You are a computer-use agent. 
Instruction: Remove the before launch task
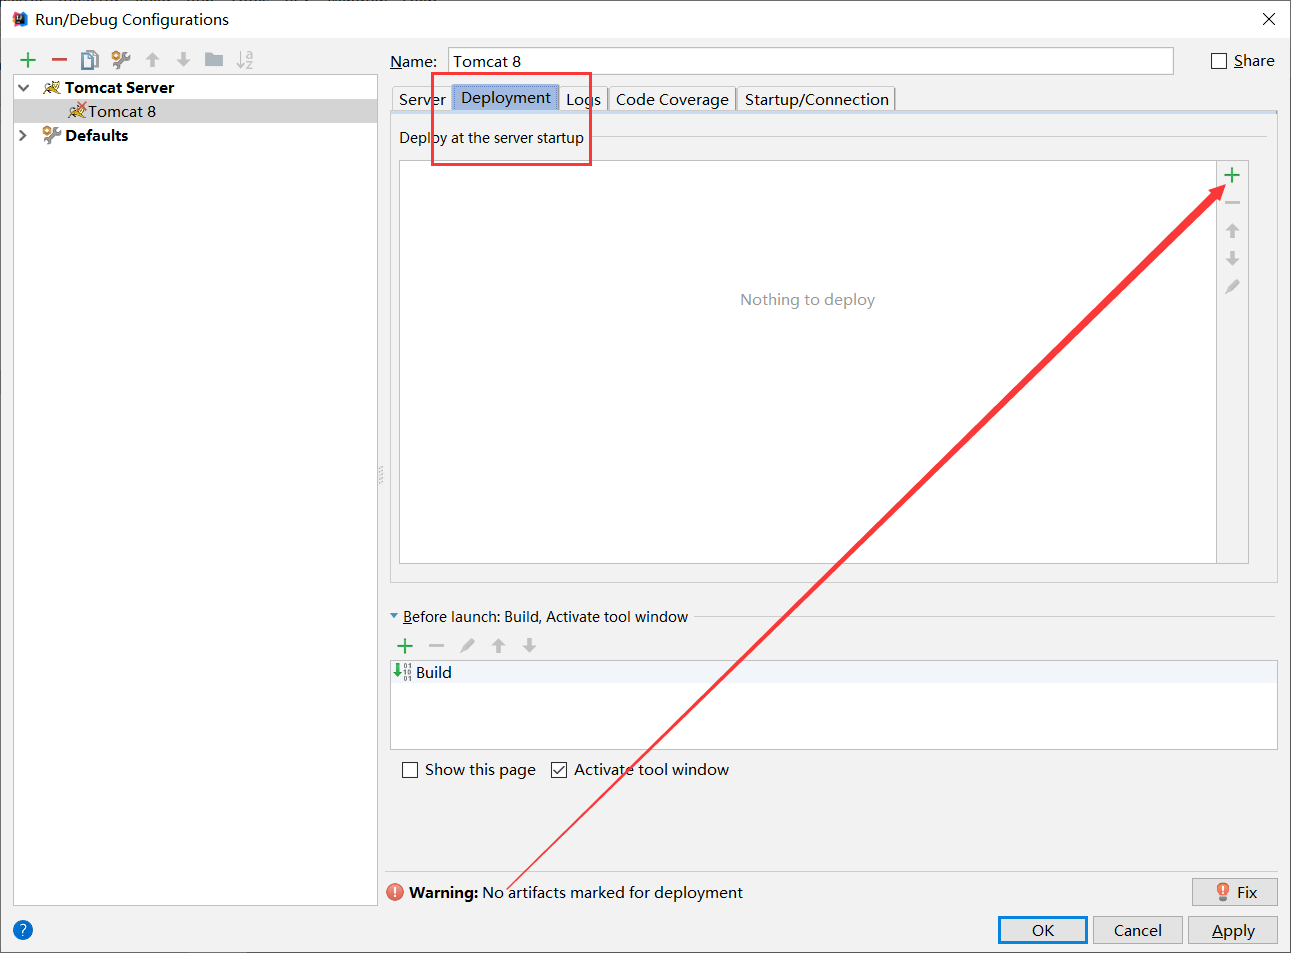(436, 646)
